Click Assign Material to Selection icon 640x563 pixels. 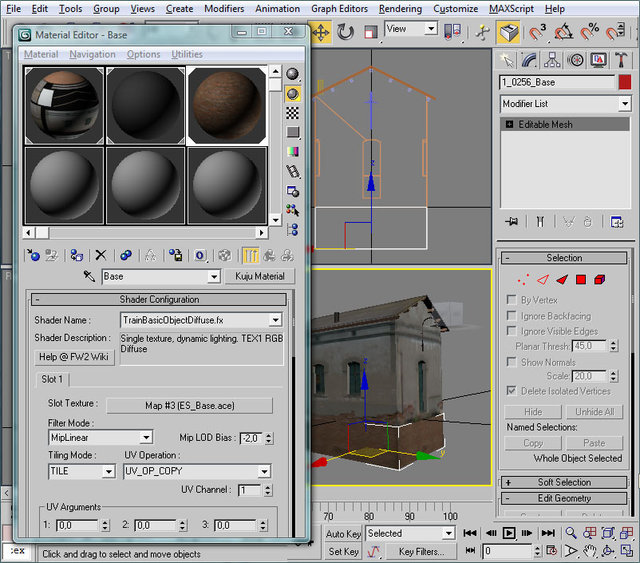tap(77, 256)
